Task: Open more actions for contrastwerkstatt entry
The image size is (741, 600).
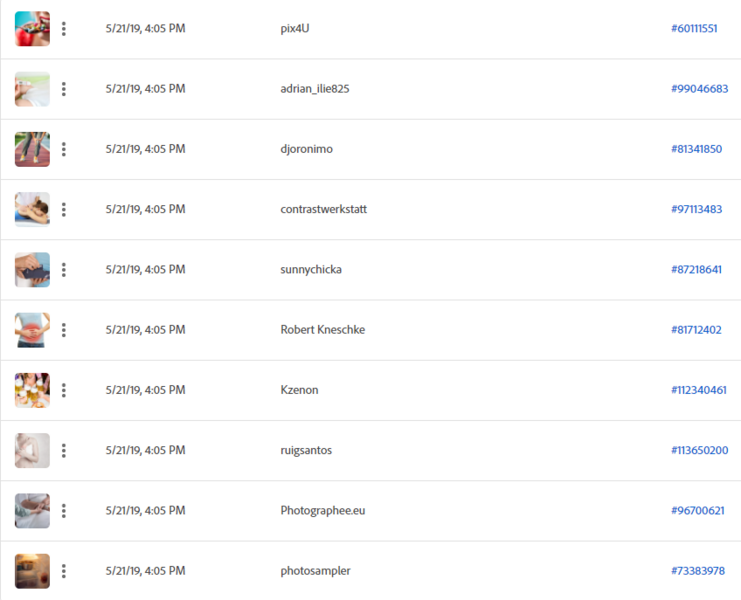Action: [64, 209]
